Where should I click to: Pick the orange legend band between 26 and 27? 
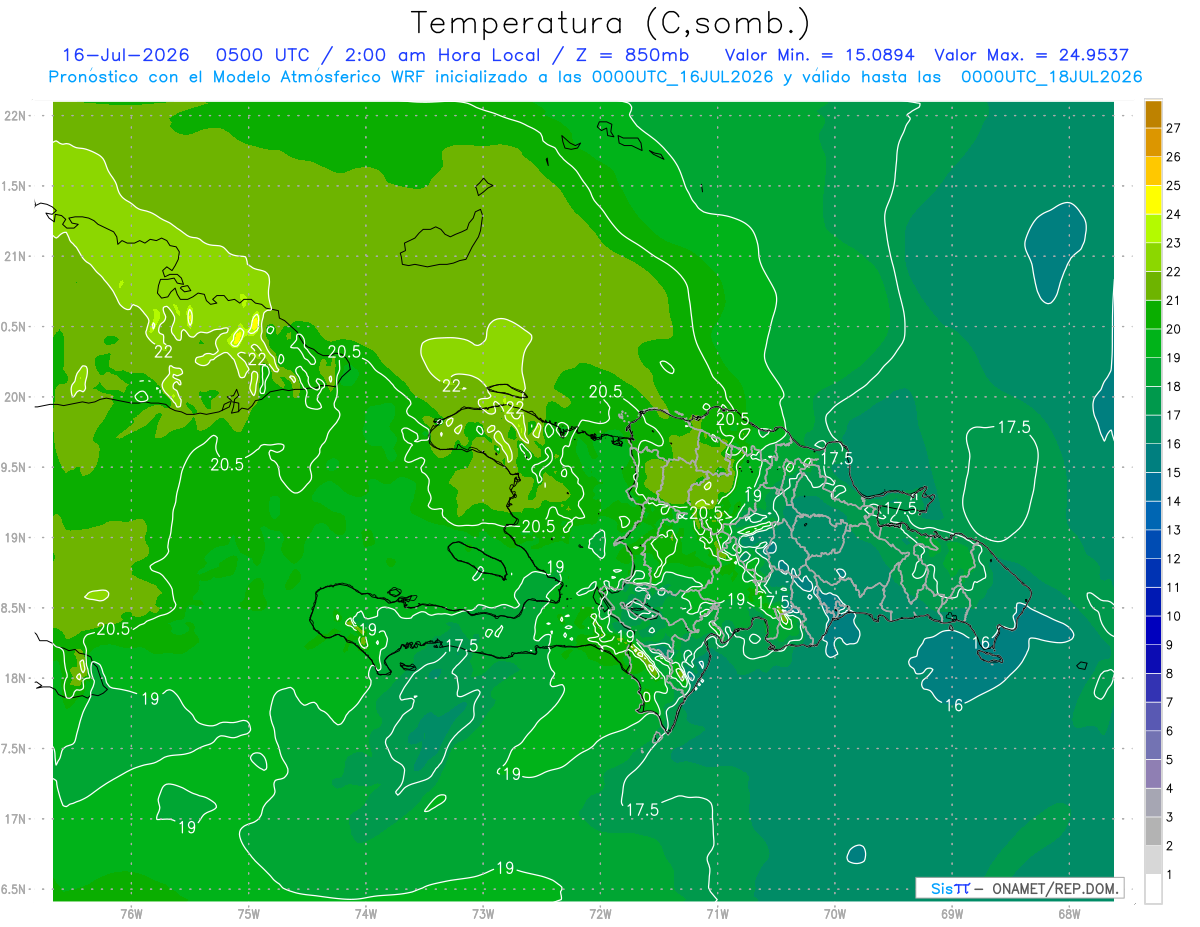[x=1153, y=141]
